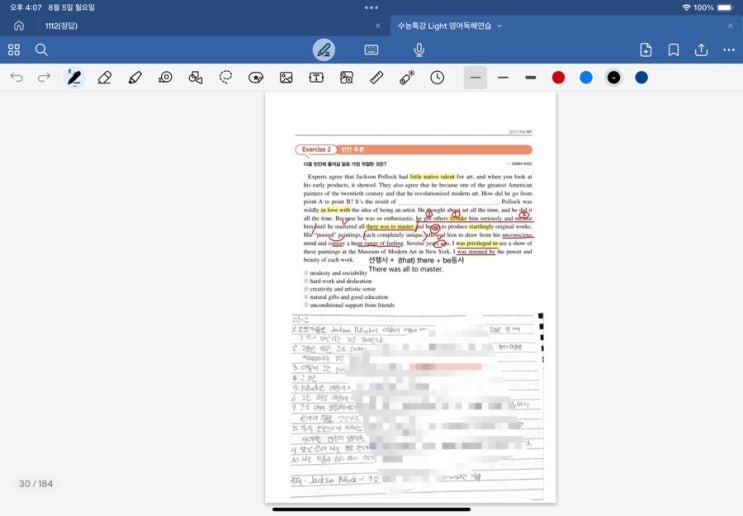
Task: Close the 1112(정답) tab
Action: pos(378,26)
